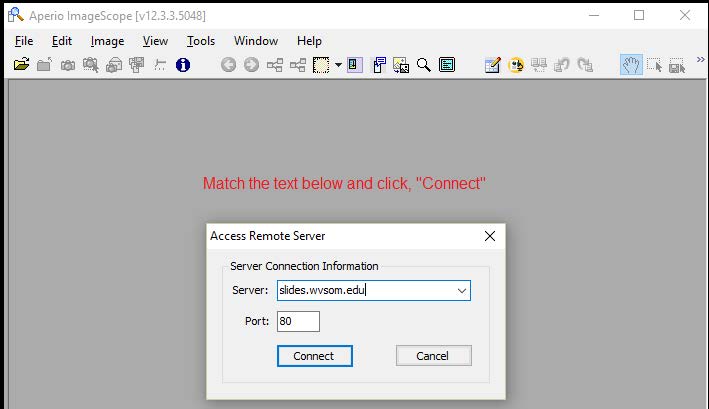Click the grayed dotted-axes icon before the info icon
The width and height of the screenshot is (709, 409).
[160, 65]
